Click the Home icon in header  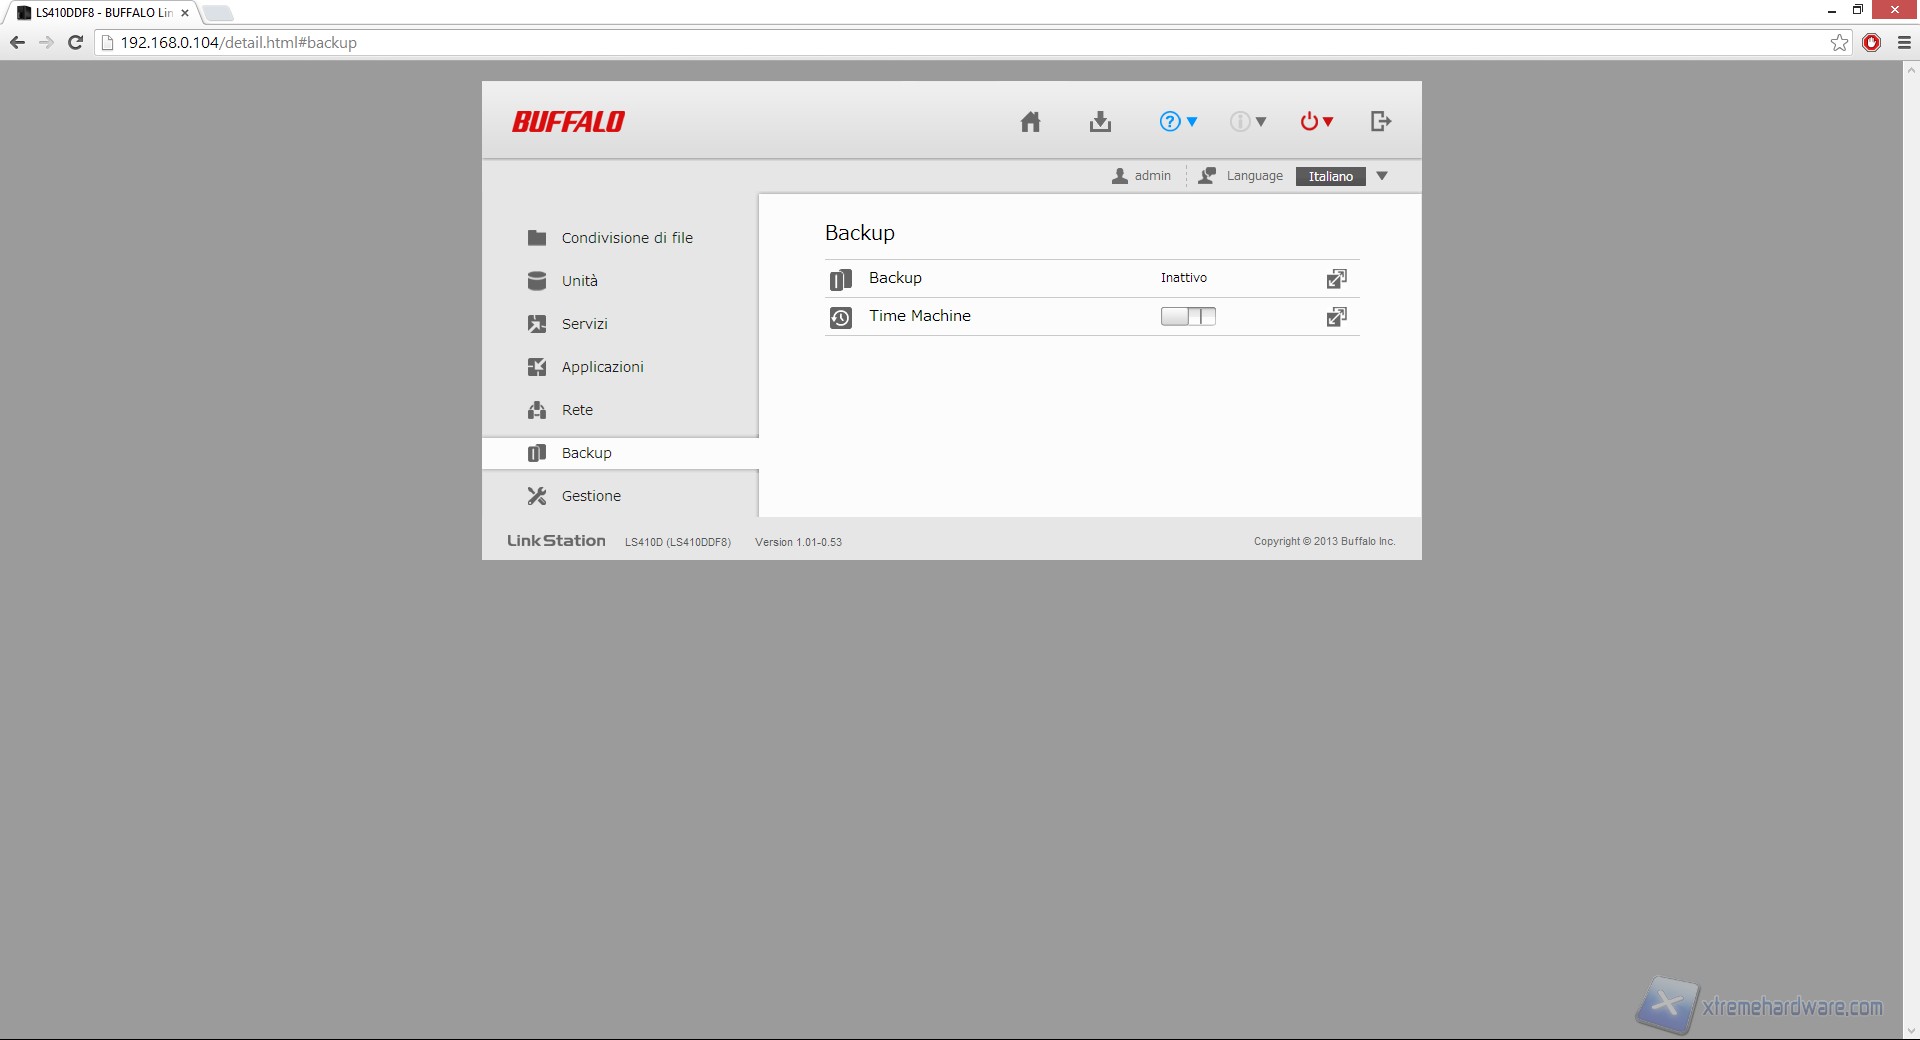click(1030, 122)
